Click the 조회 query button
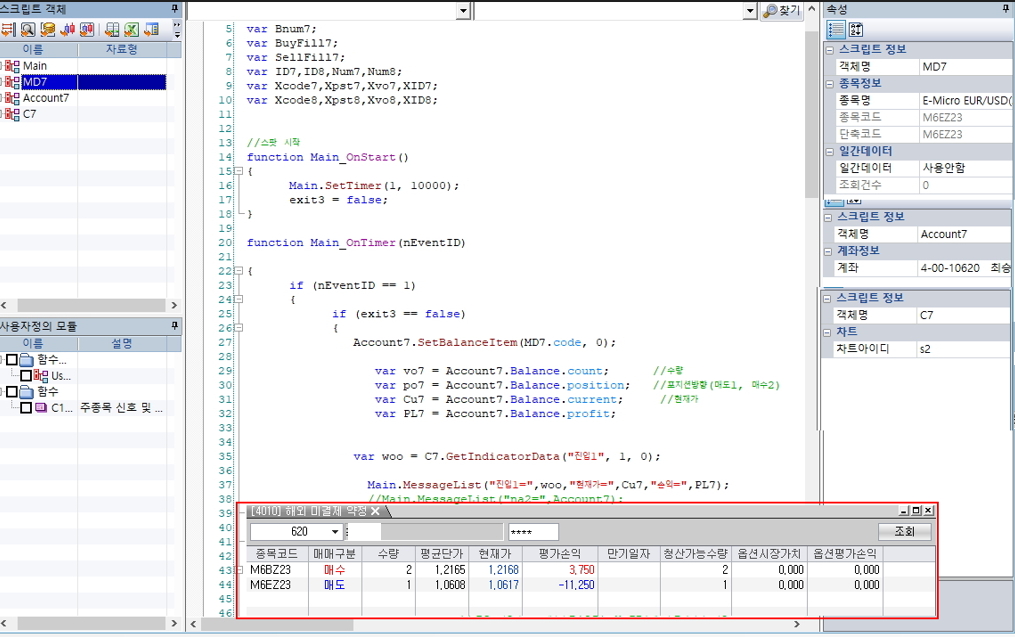 (x=904, y=532)
